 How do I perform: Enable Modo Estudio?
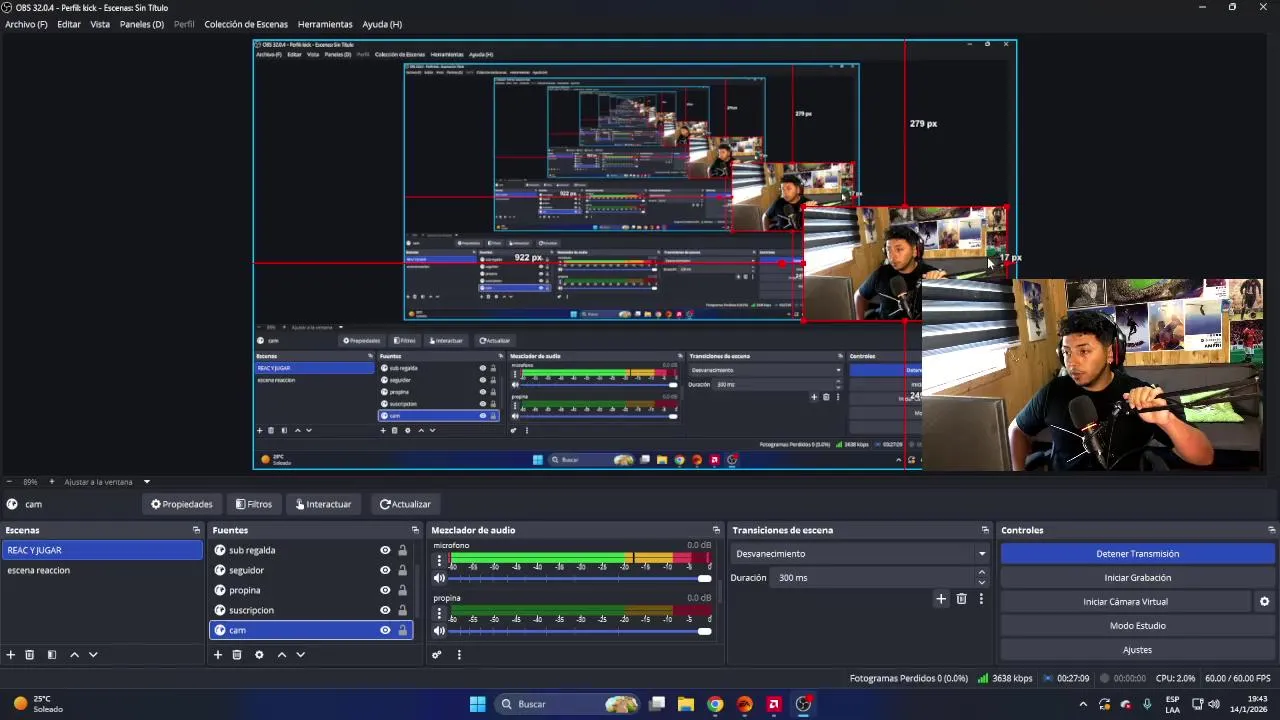1138,626
